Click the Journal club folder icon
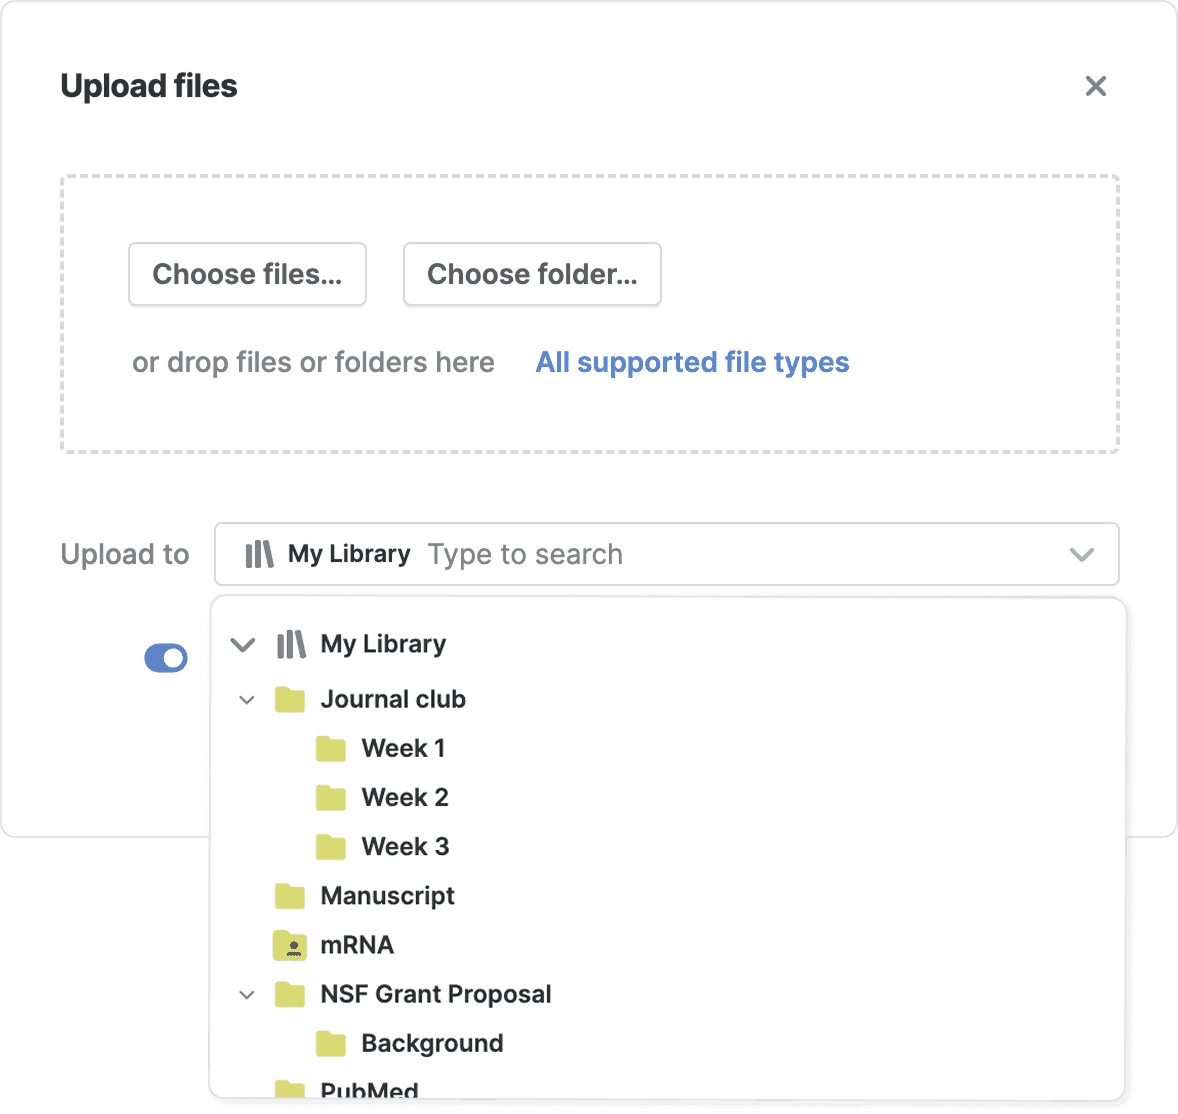Screen dimensions: 1178x1114 [x=289, y=699]
